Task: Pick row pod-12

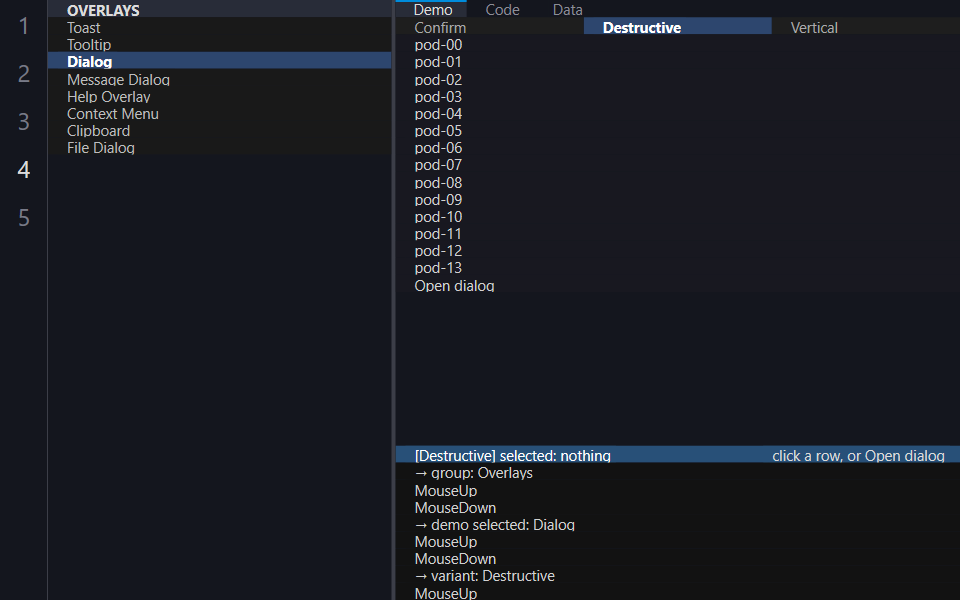Action: (x=678, y=251)
